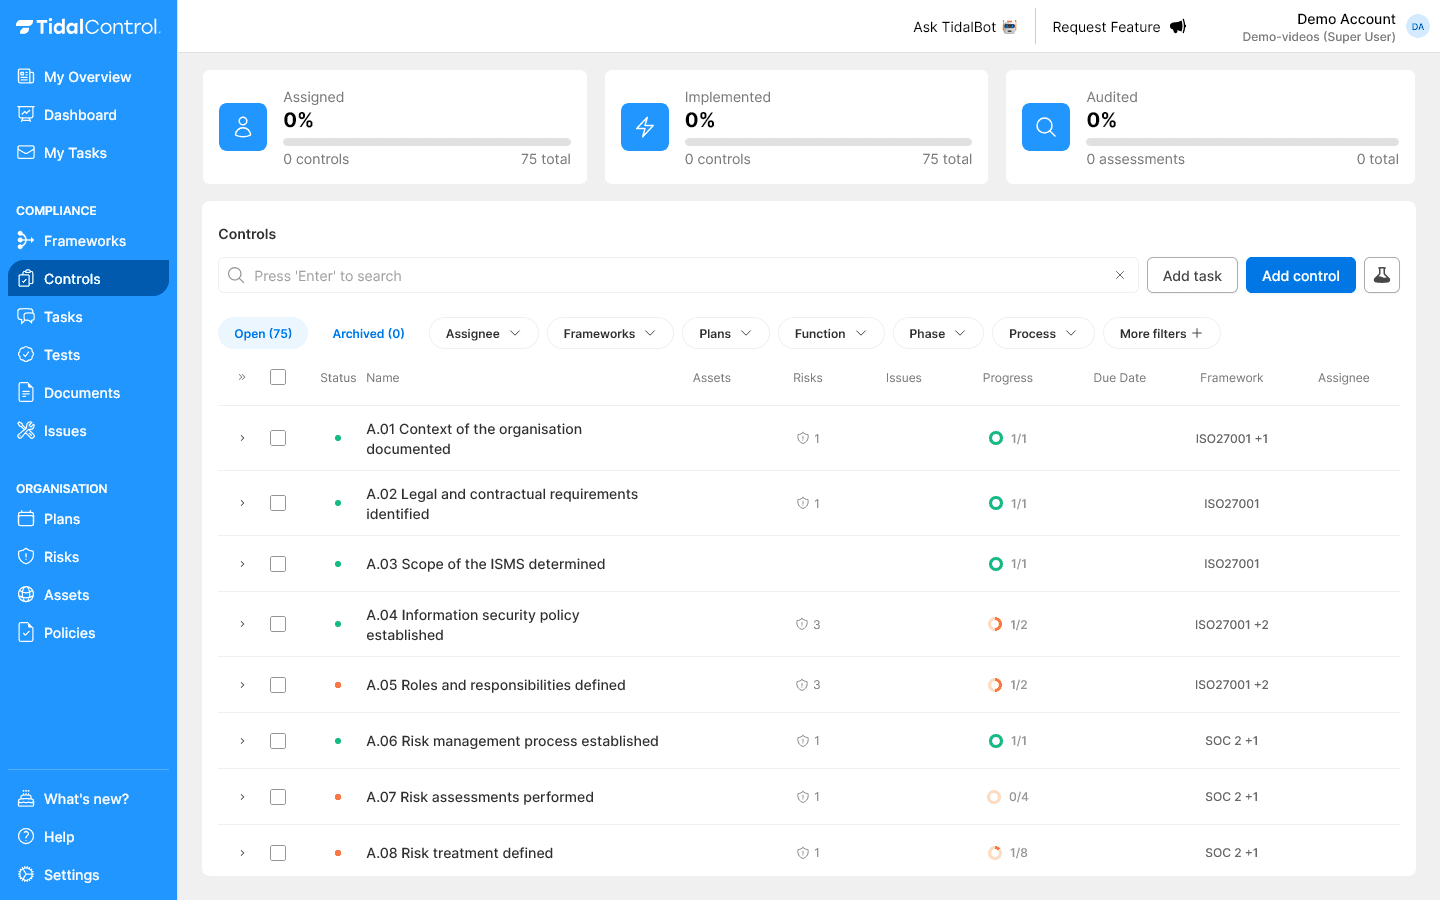This screenshot has width=1440, height=900.
Task: Select Issues in the sidebar
Action: [65, 430]
